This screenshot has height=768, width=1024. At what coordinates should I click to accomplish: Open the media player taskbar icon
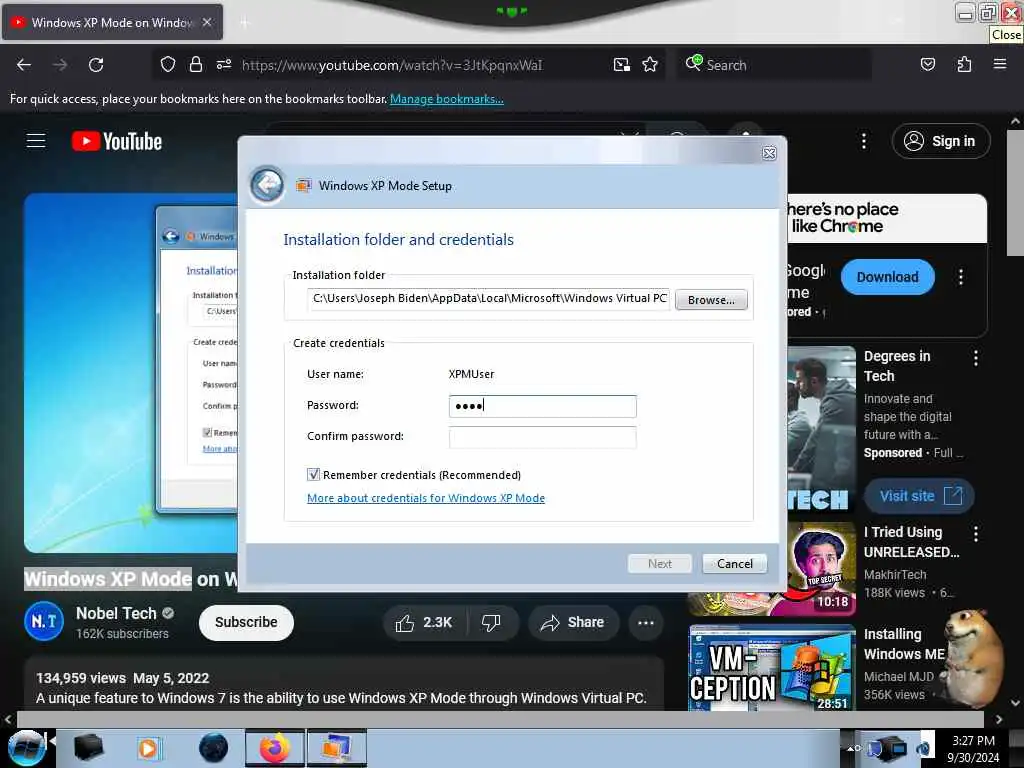tap(148, 748)
